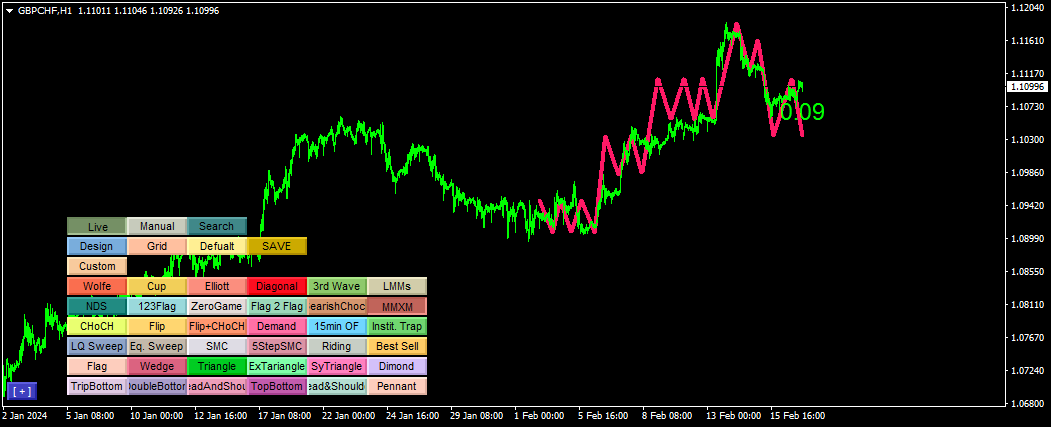
Task: Click the ExTariangle button
Action: point(277,366)
